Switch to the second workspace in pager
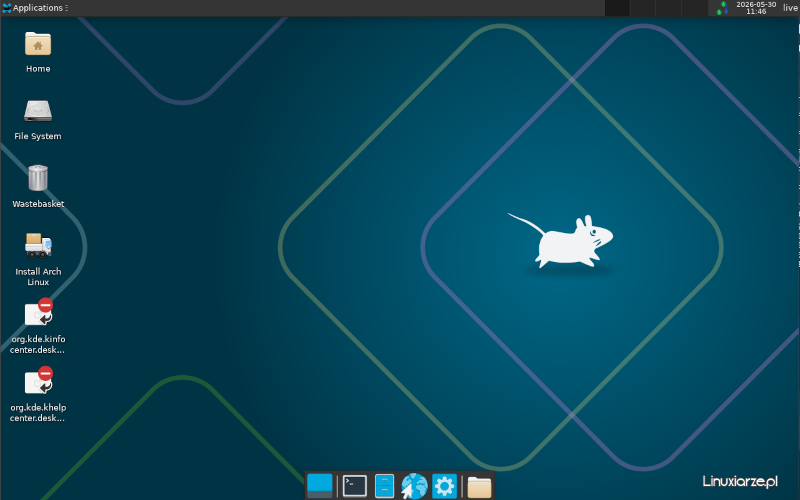 [643, 8]
